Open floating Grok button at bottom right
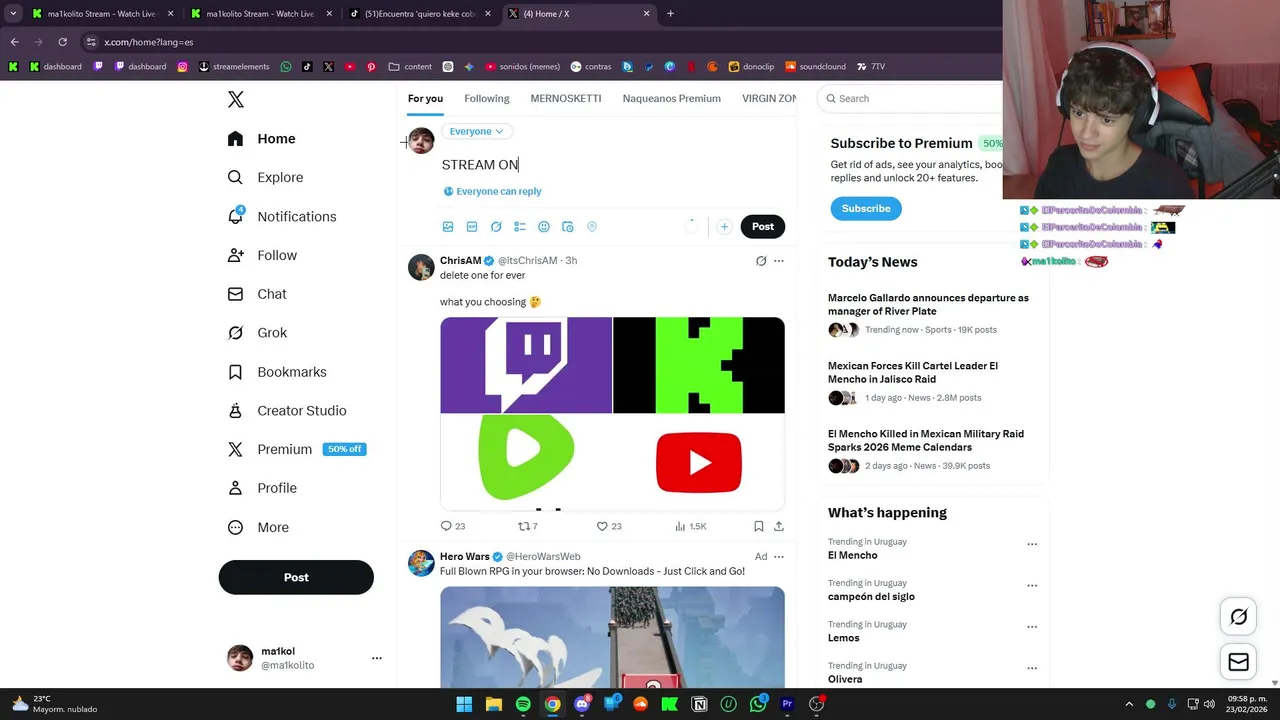Screen dimensions: 1280x720 (1239, 617)
